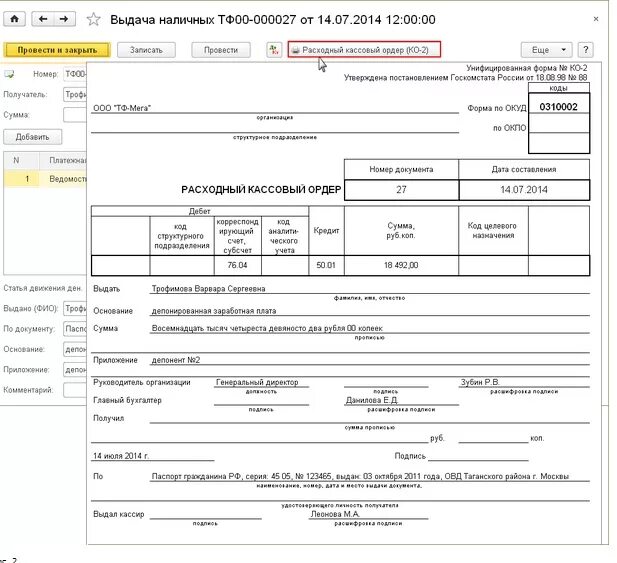The height and width of the screenshot is (563, 617).
Task: Navigate back with left arrow
Action: tap(43, 19)
